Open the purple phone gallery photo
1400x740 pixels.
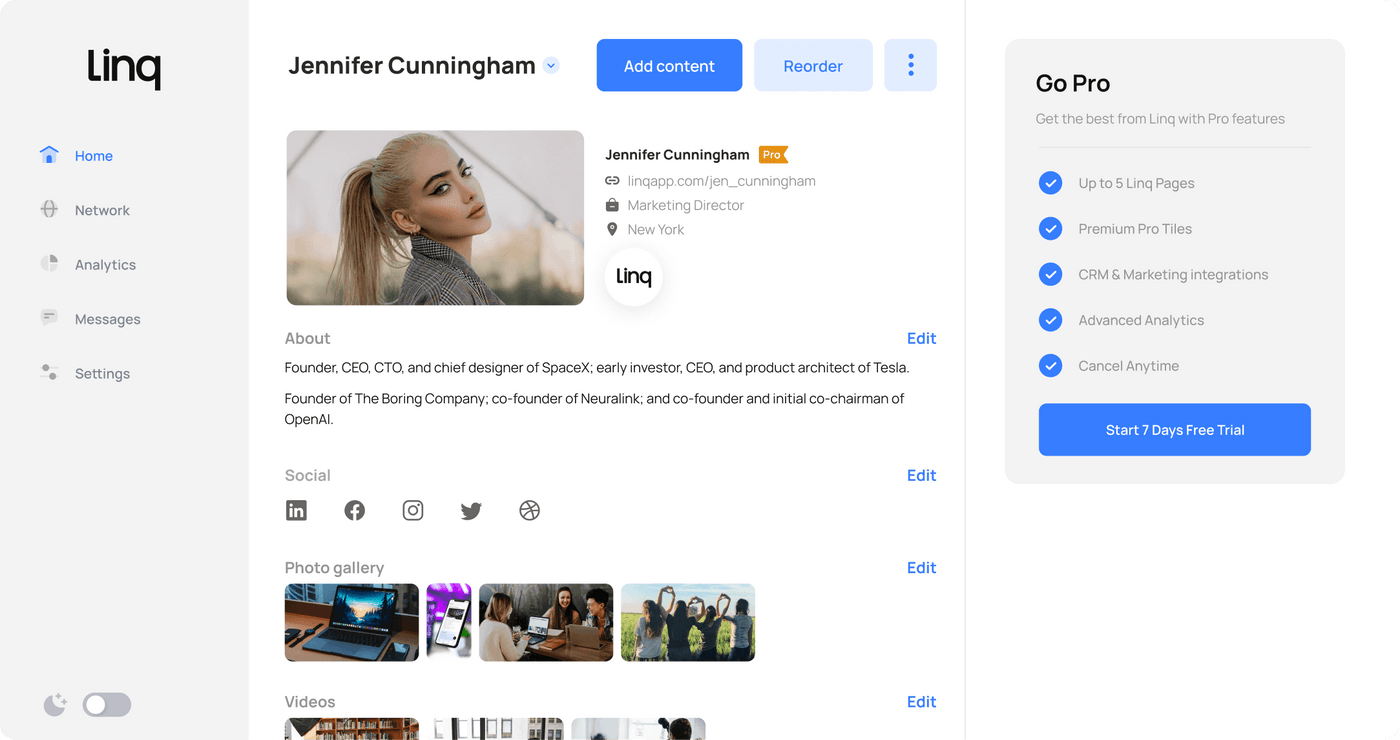[x=449, y=622]
